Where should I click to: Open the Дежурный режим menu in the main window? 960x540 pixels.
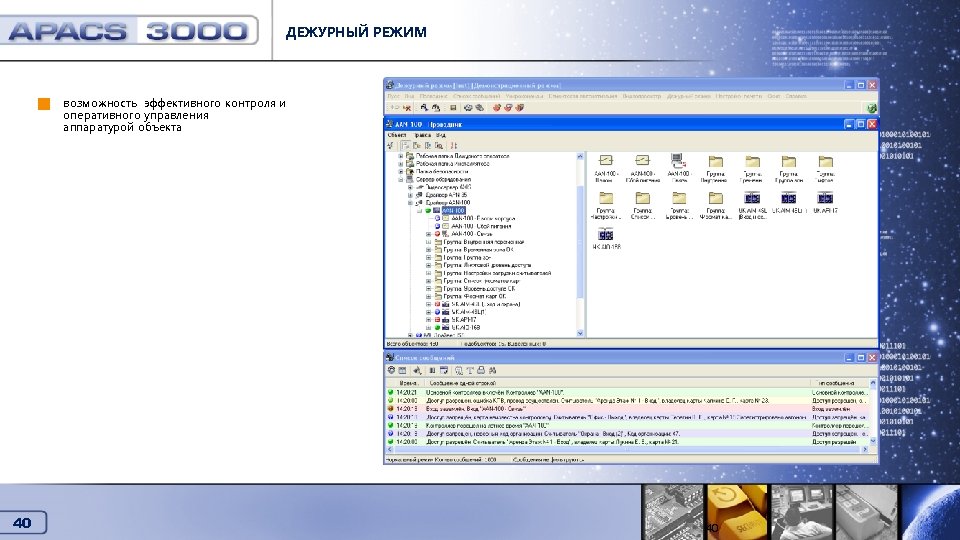[689, 96]
